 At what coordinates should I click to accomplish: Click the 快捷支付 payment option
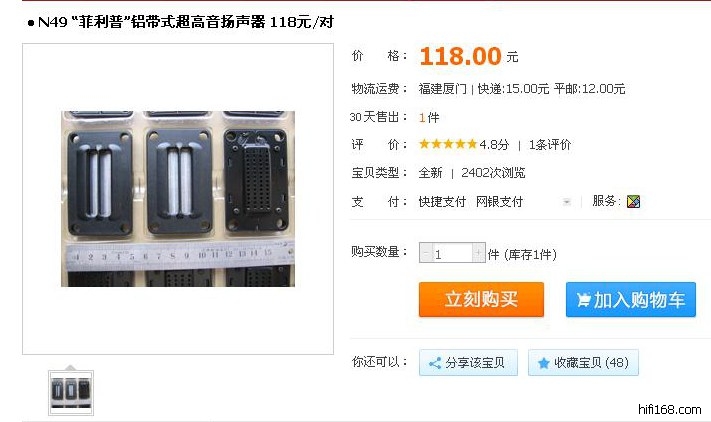click(x=442, y=202)
